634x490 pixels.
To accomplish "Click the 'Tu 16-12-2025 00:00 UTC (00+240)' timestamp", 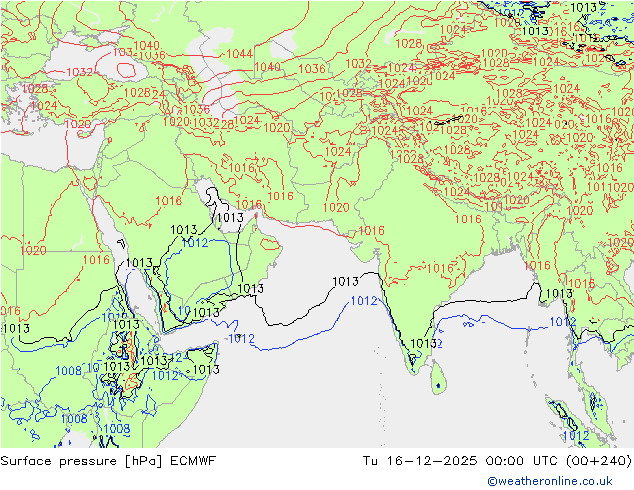I will click(x=497, y=461).
